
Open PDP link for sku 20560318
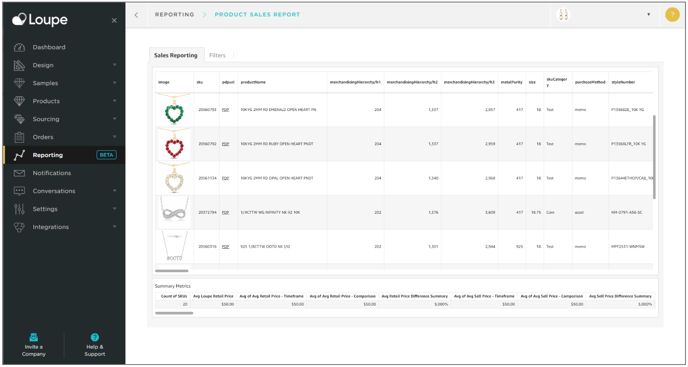click(226, 247)
